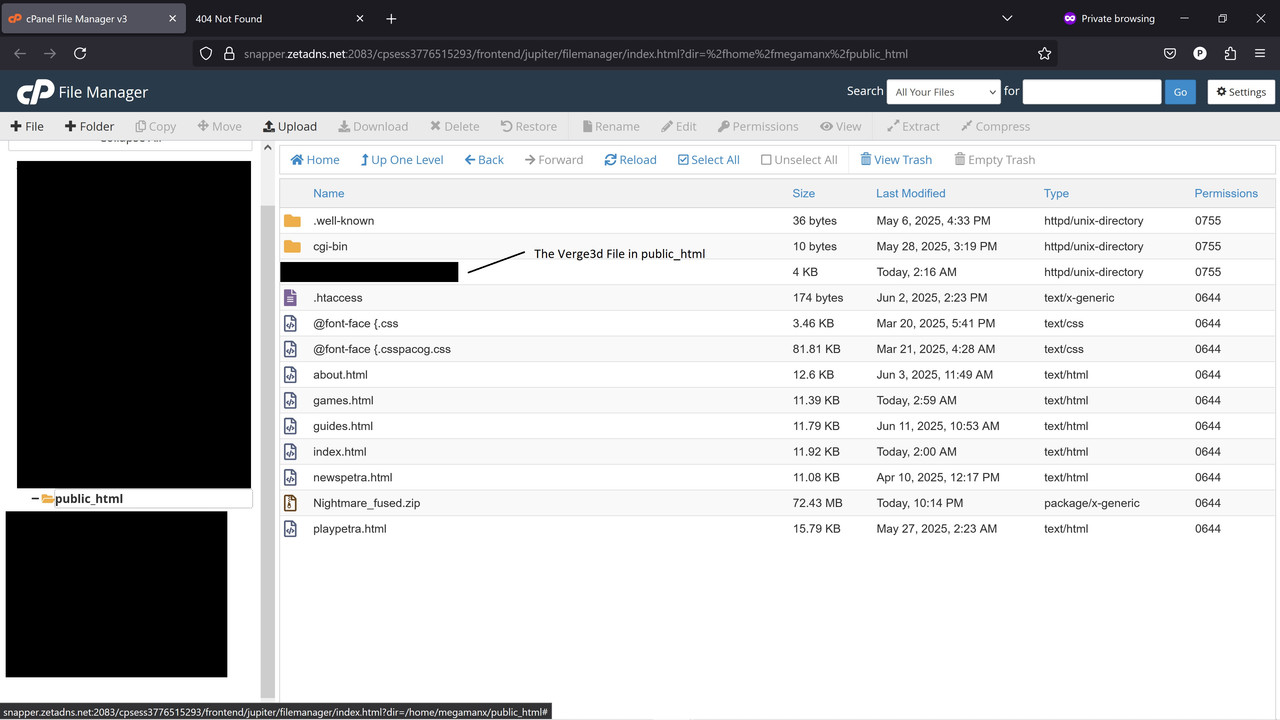The image size is (1280, 720).
Task: Click the browser address bar URL
Action: [575, 54]
